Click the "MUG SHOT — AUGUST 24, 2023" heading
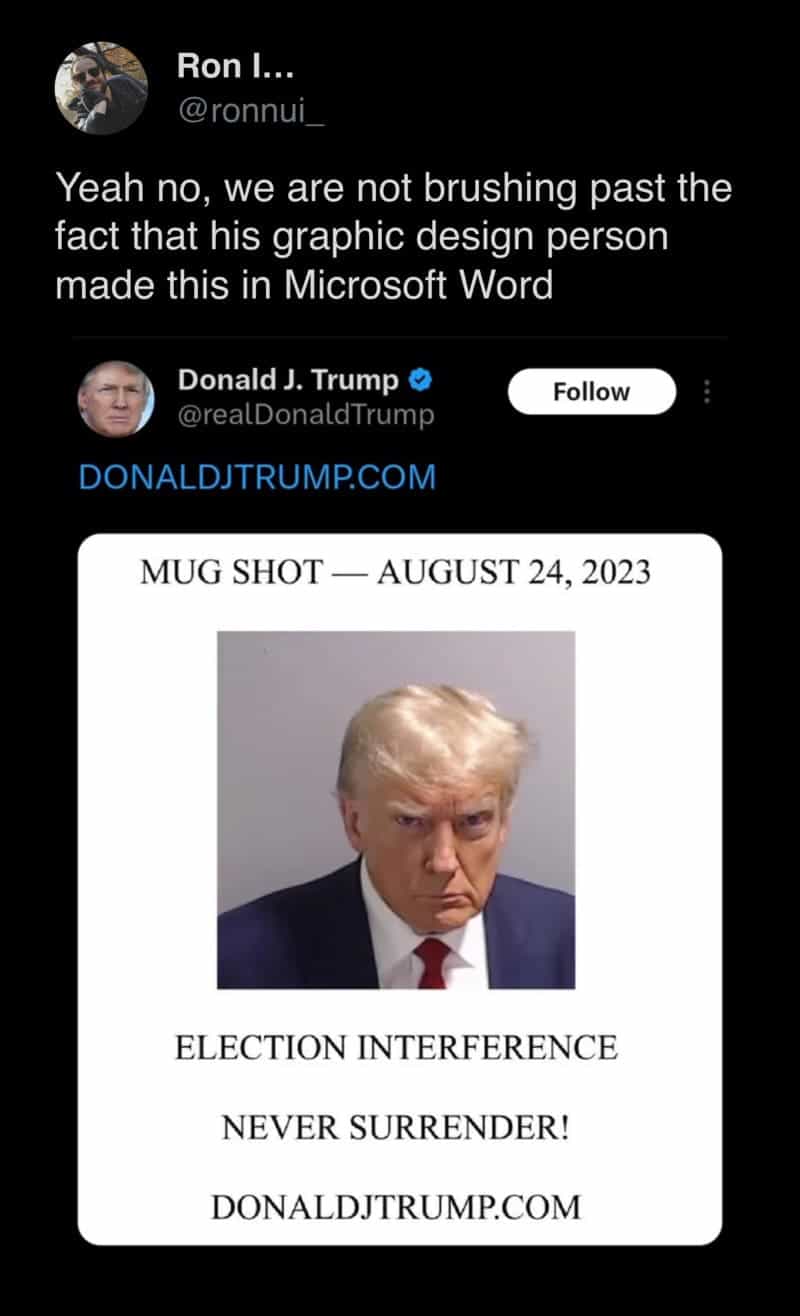Viewport: 800px width, 1316px height. tap(397, 573)
